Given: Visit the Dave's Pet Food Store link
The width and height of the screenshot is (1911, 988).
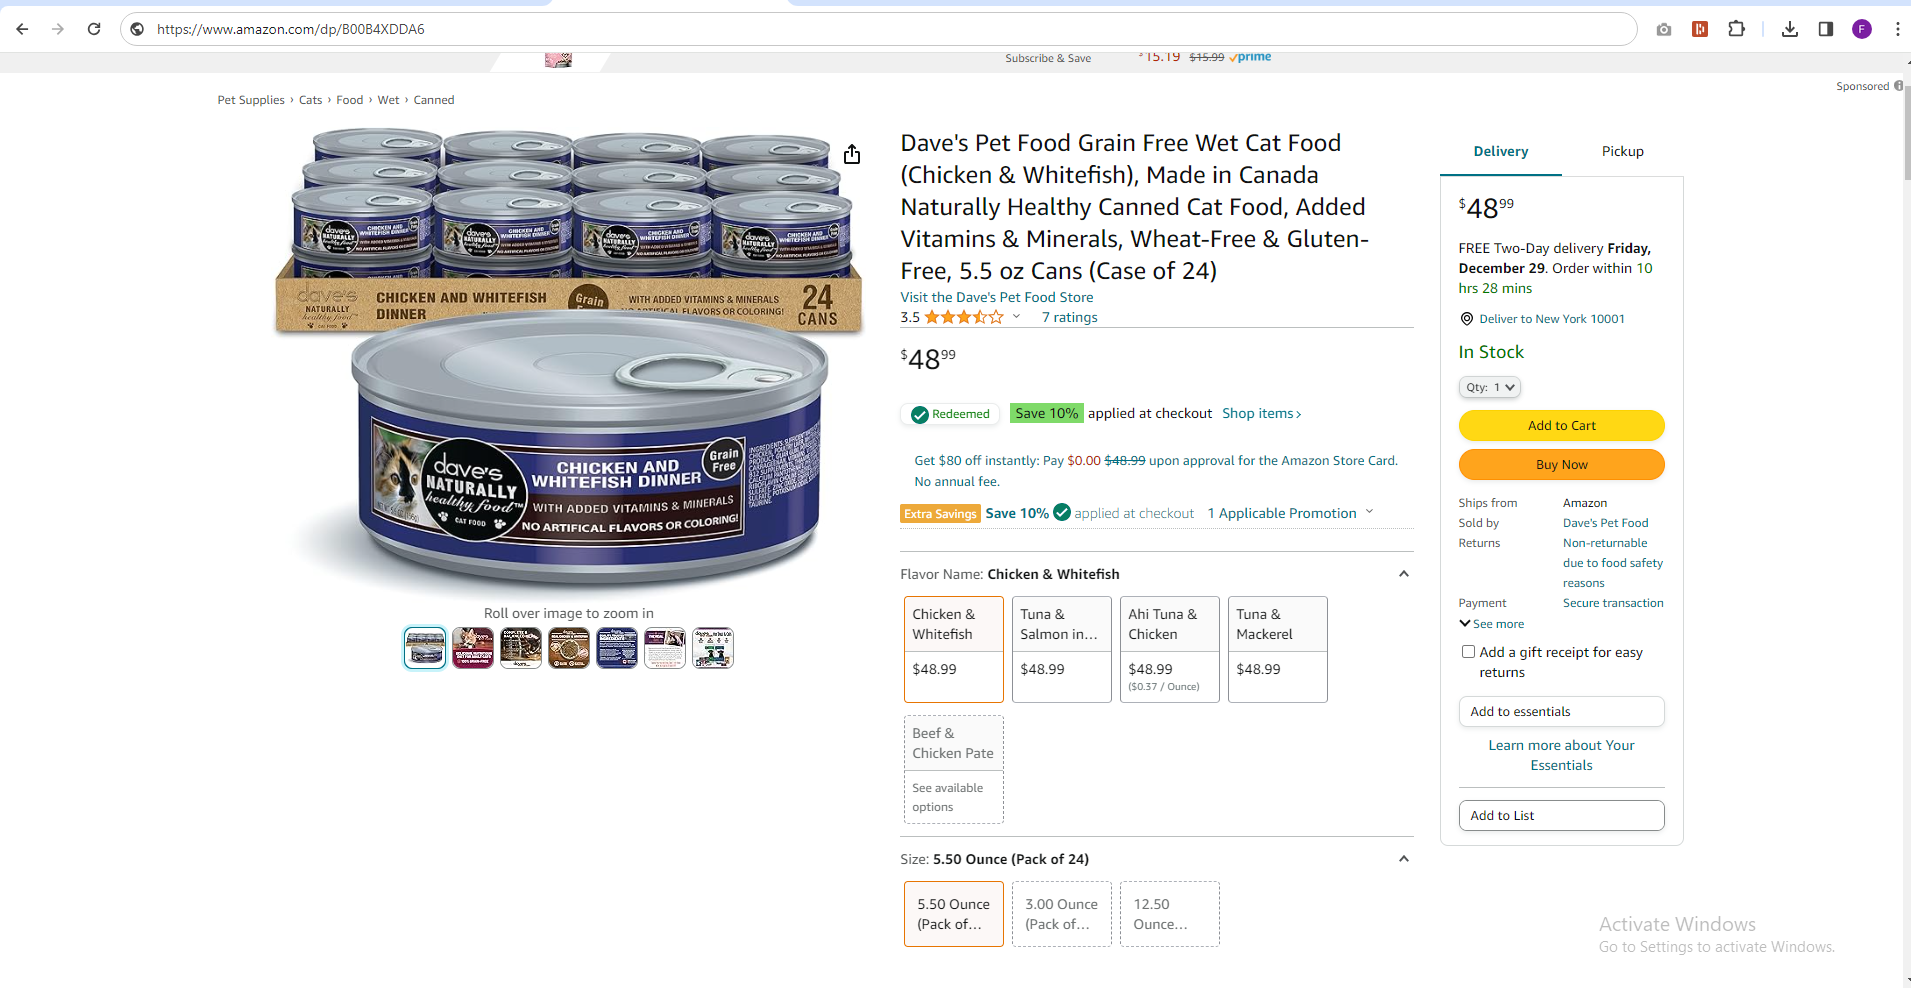Looking at the screenshot, I should tap(997, 297).
